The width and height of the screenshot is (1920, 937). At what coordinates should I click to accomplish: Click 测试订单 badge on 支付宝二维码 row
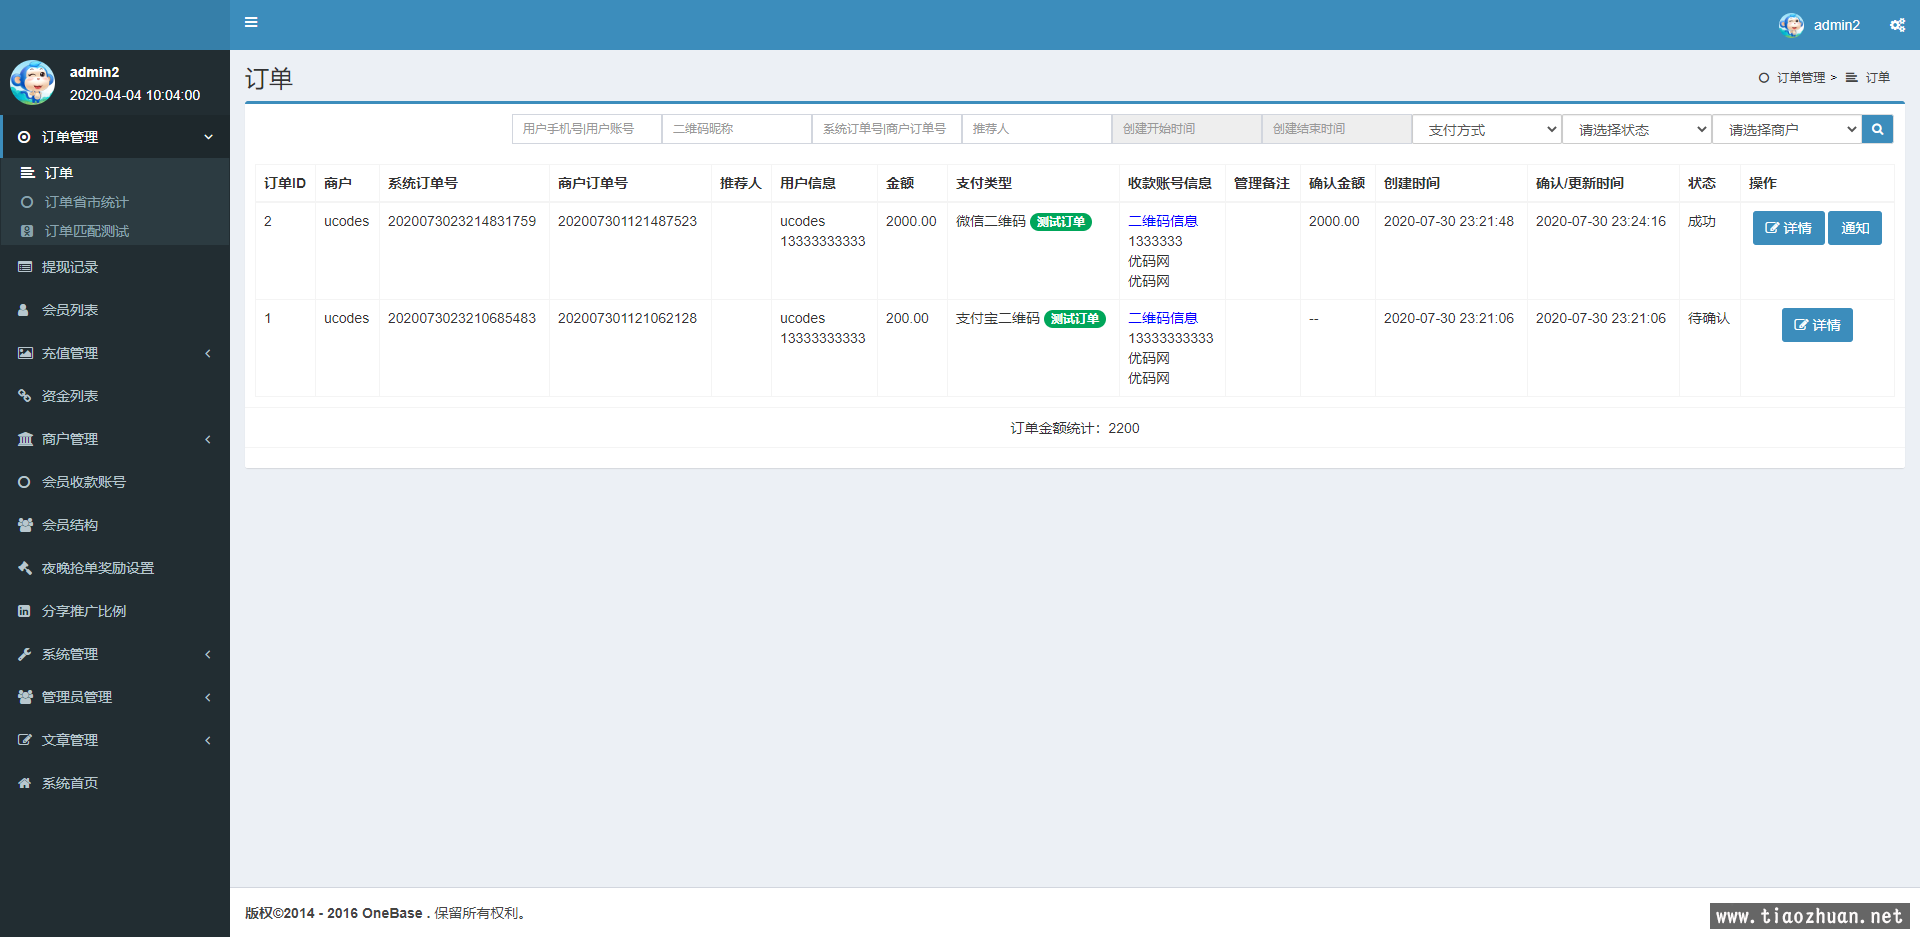click(x=1075, y=319)
